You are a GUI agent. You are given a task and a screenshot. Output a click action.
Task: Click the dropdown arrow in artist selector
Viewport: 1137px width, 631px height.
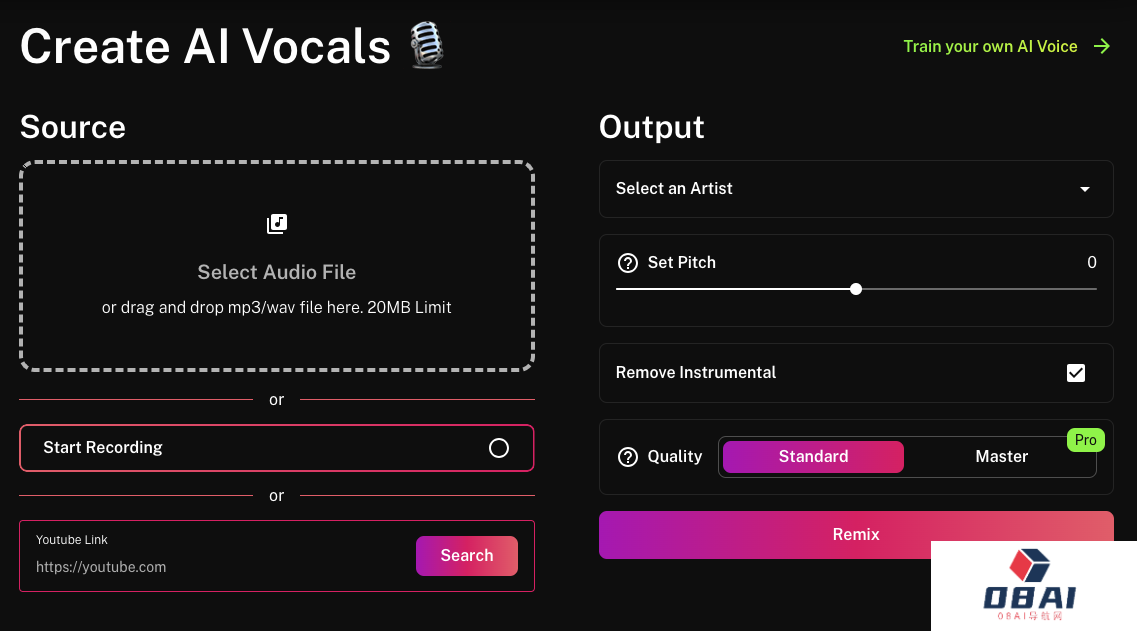tap(1085, 189)
